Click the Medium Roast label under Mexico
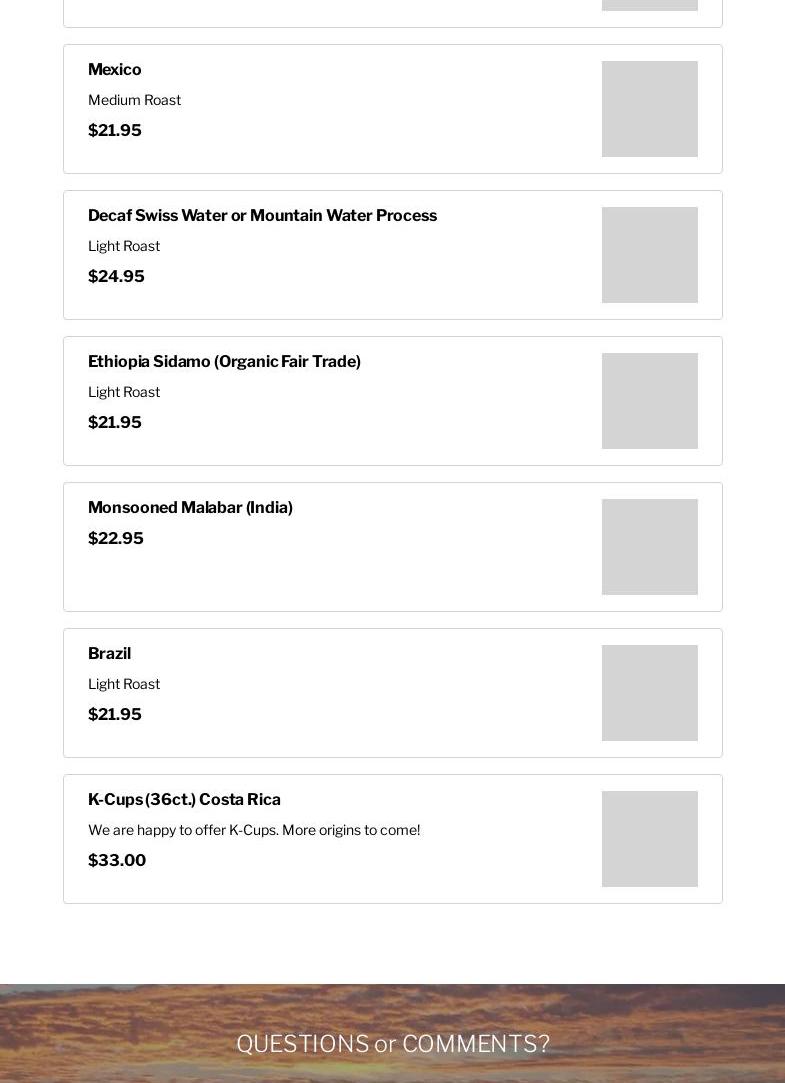 pyautogui.click(x=134, y=100)
